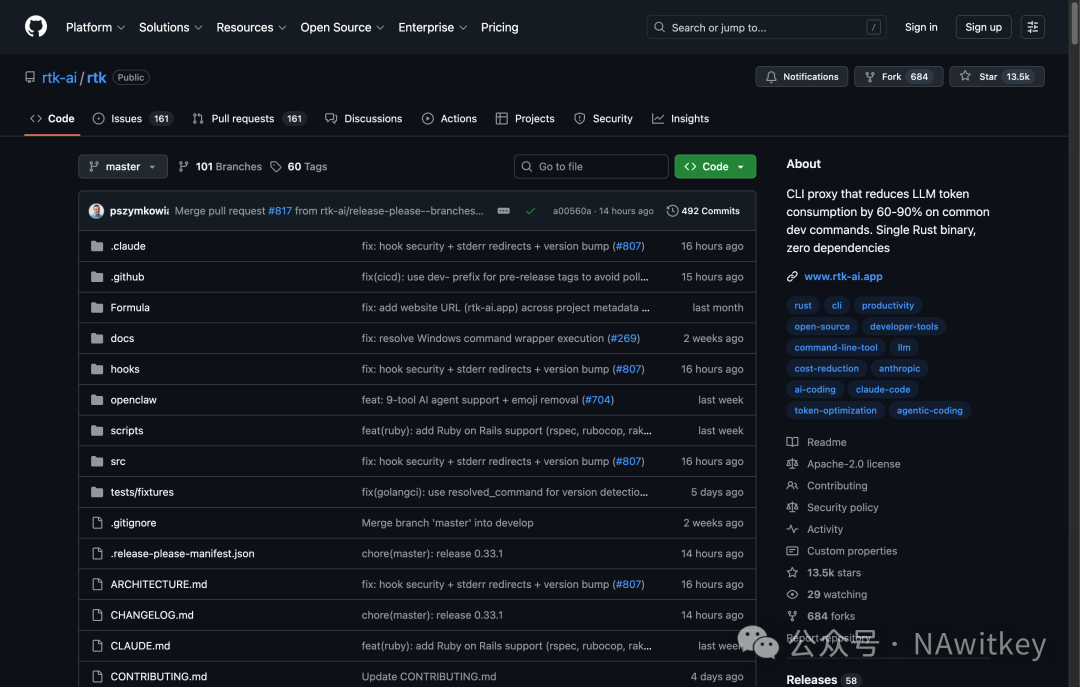Open pszymkowiak's avatar in latest commit row
Image resolution: width=1080 pixels, height=687 pixels.
coord(96,211)
